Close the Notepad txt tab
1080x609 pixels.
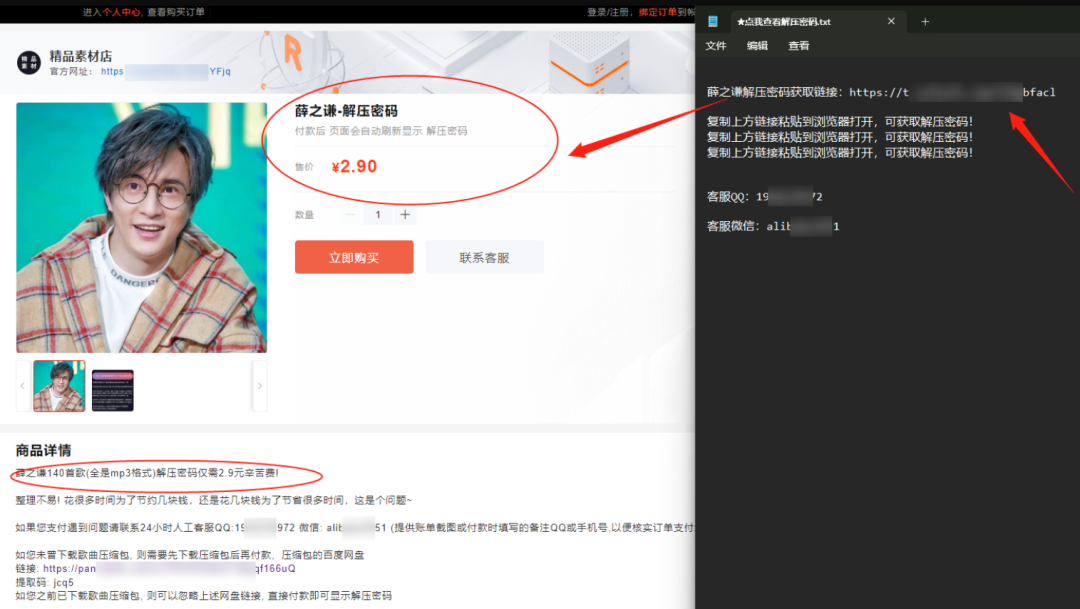[891, 21]
